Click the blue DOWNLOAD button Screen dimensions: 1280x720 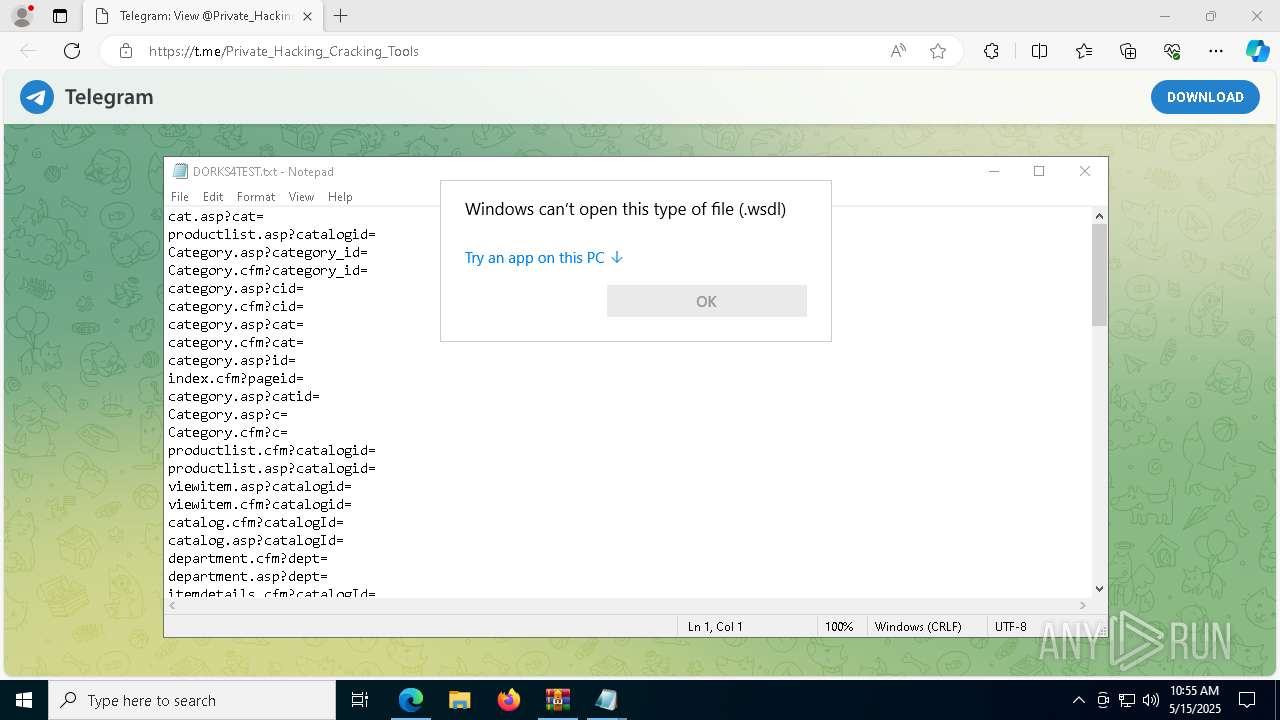click(x=1205, y=97)
